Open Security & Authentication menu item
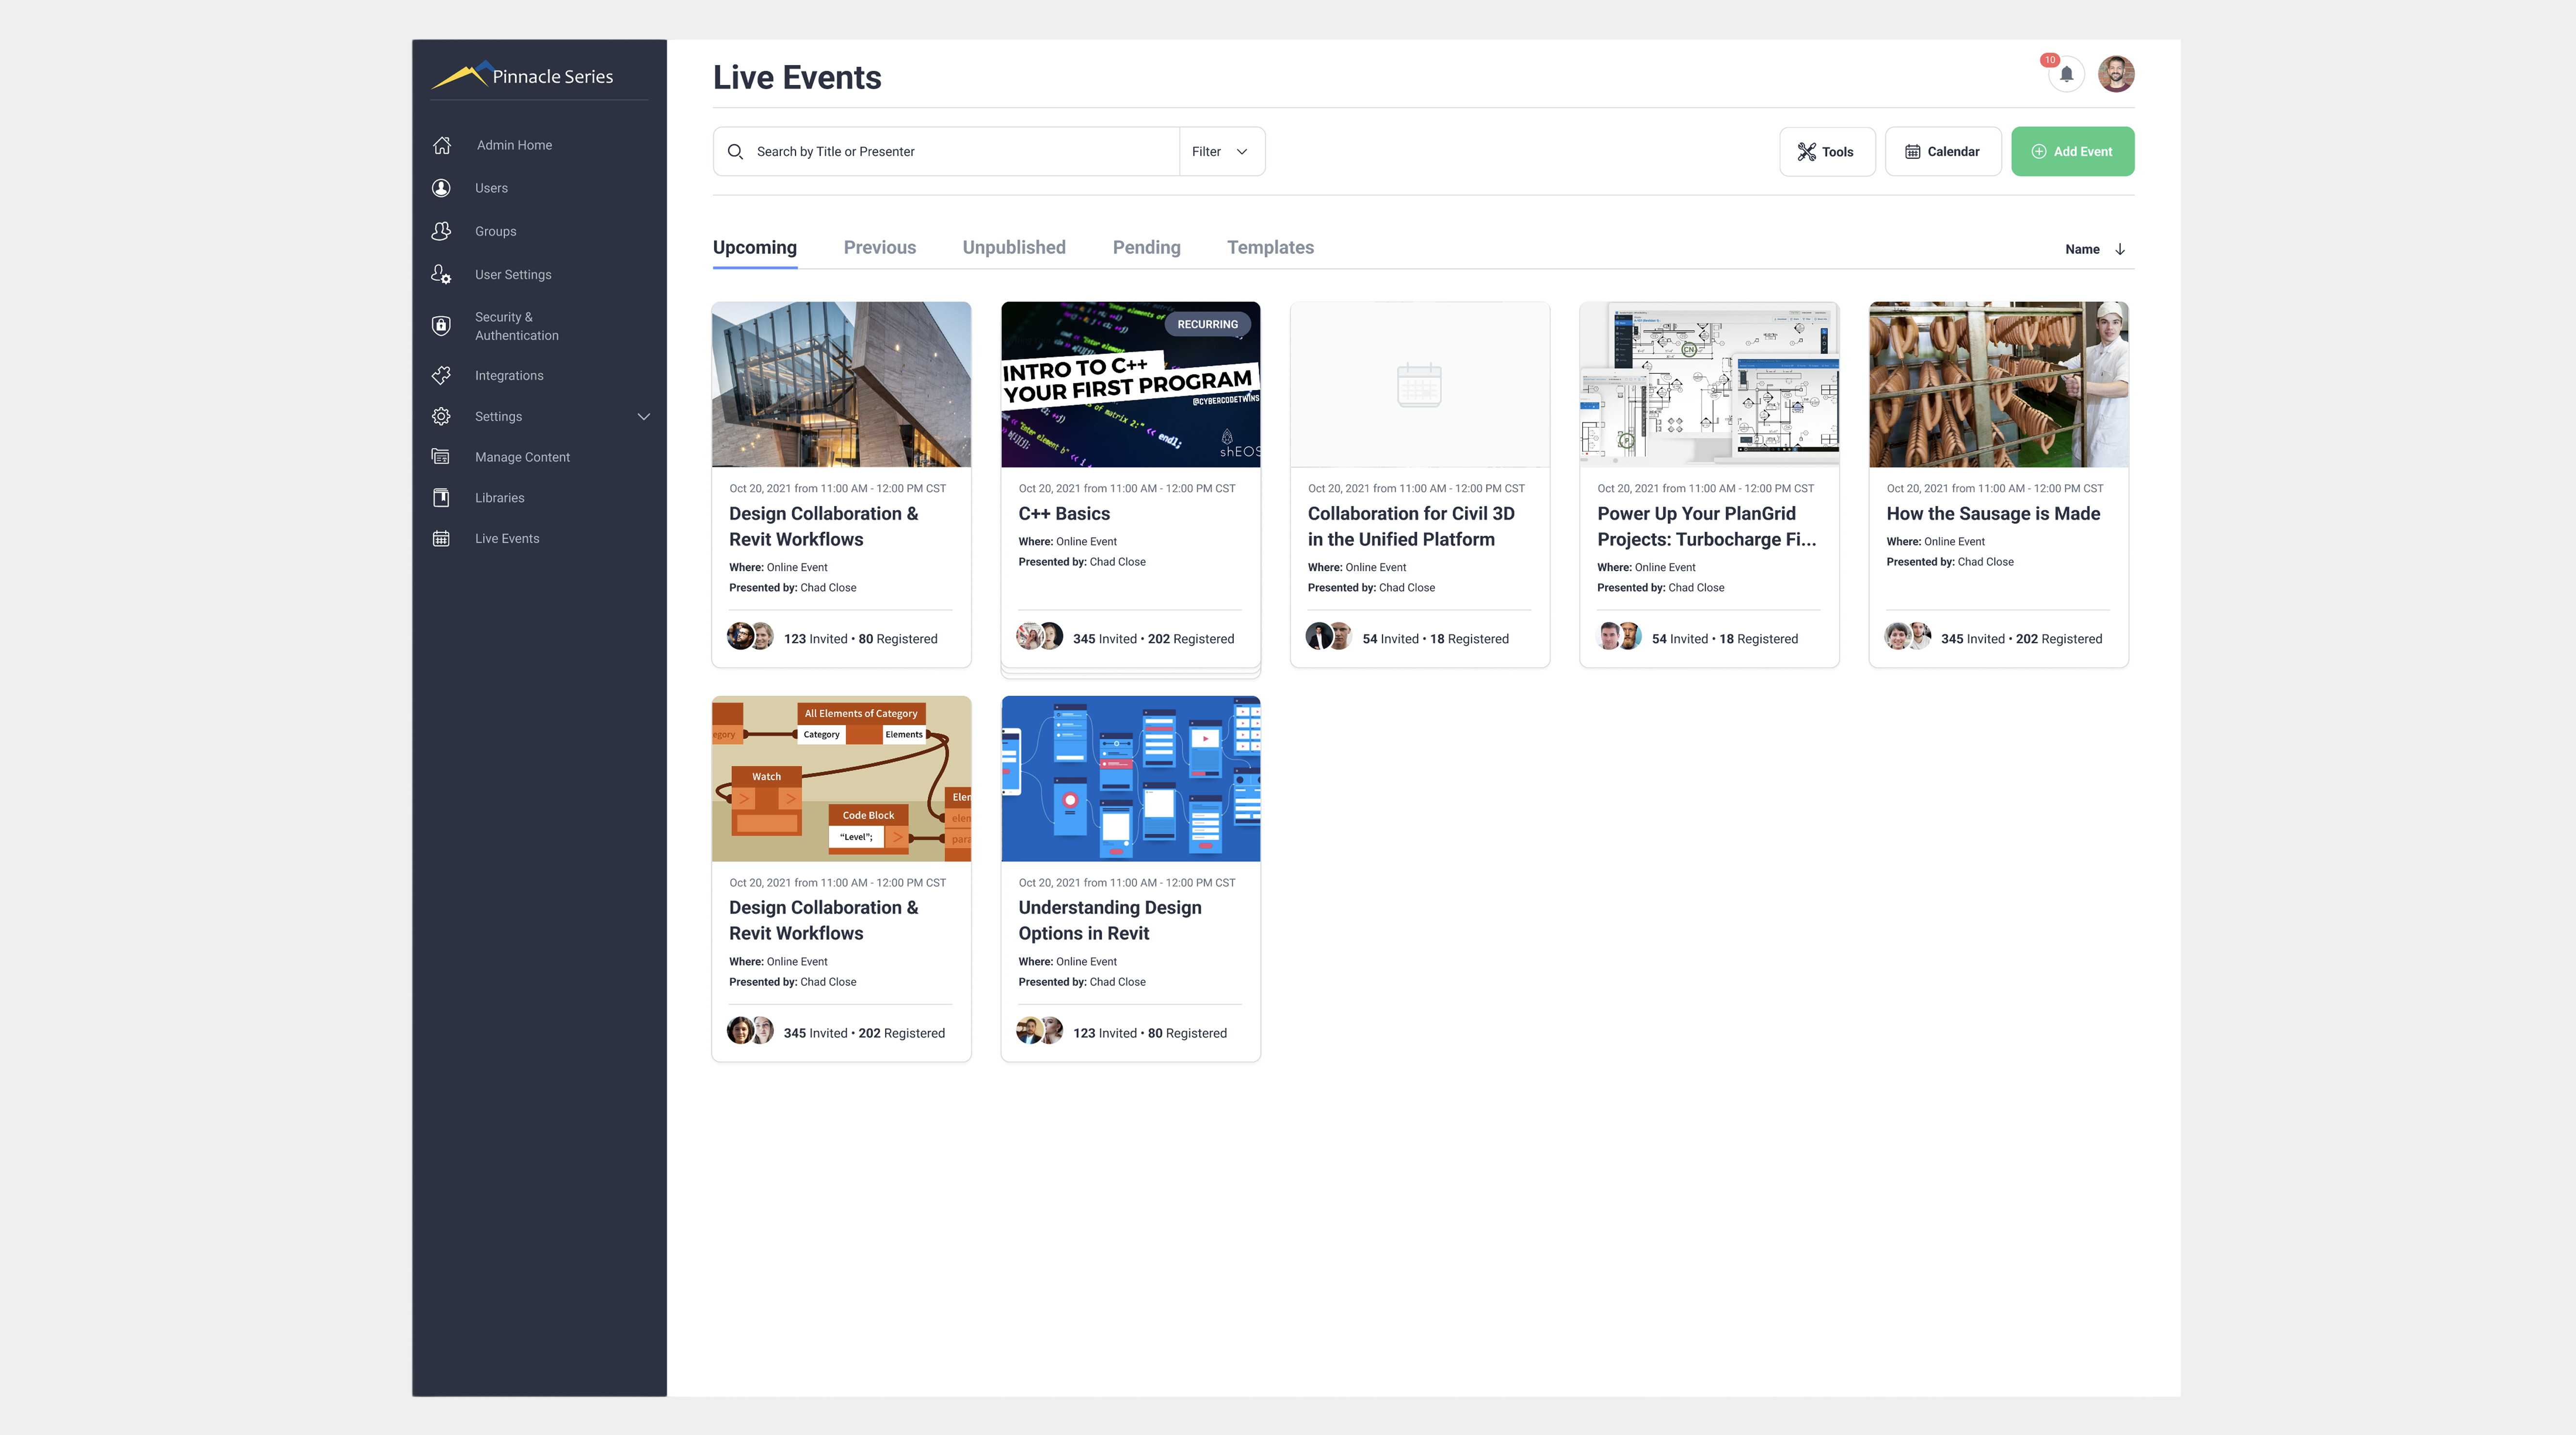Screen dimensions: 2576x1435 [516, 326]
